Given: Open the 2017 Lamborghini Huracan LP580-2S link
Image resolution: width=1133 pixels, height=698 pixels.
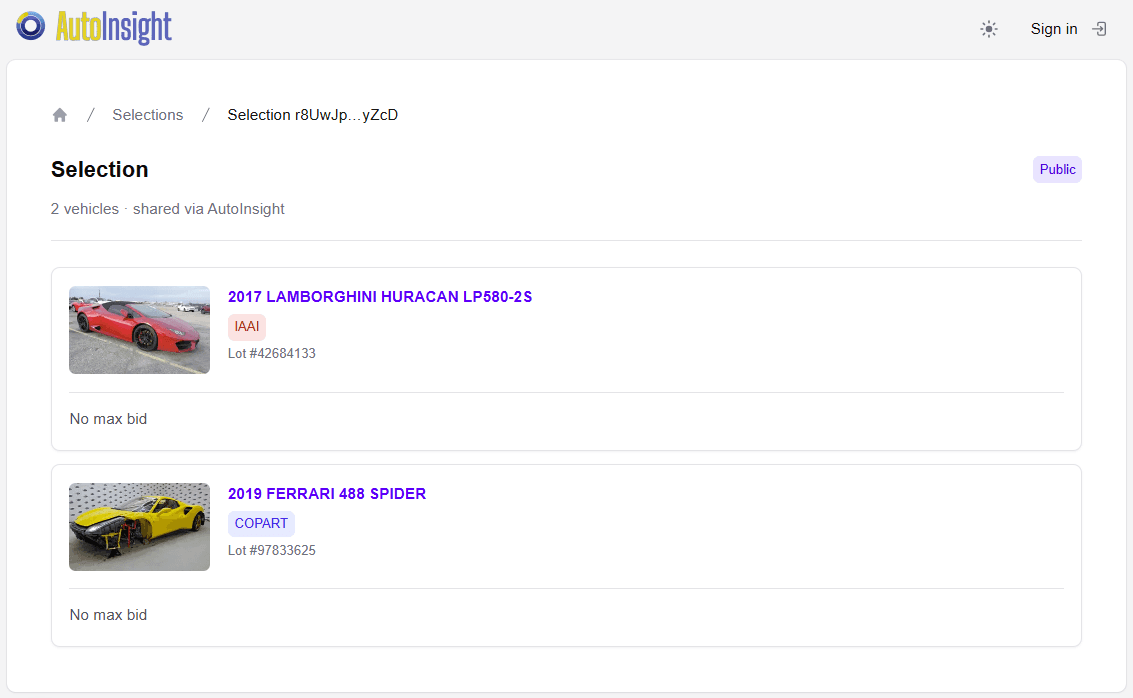Looking at the screenshot, I should [380, 297].
